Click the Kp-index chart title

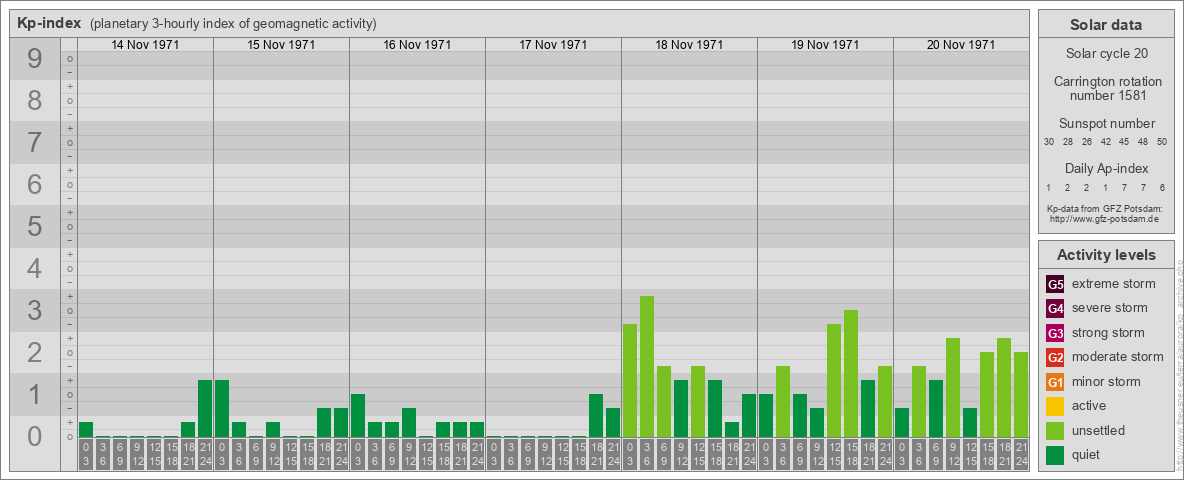49,23
